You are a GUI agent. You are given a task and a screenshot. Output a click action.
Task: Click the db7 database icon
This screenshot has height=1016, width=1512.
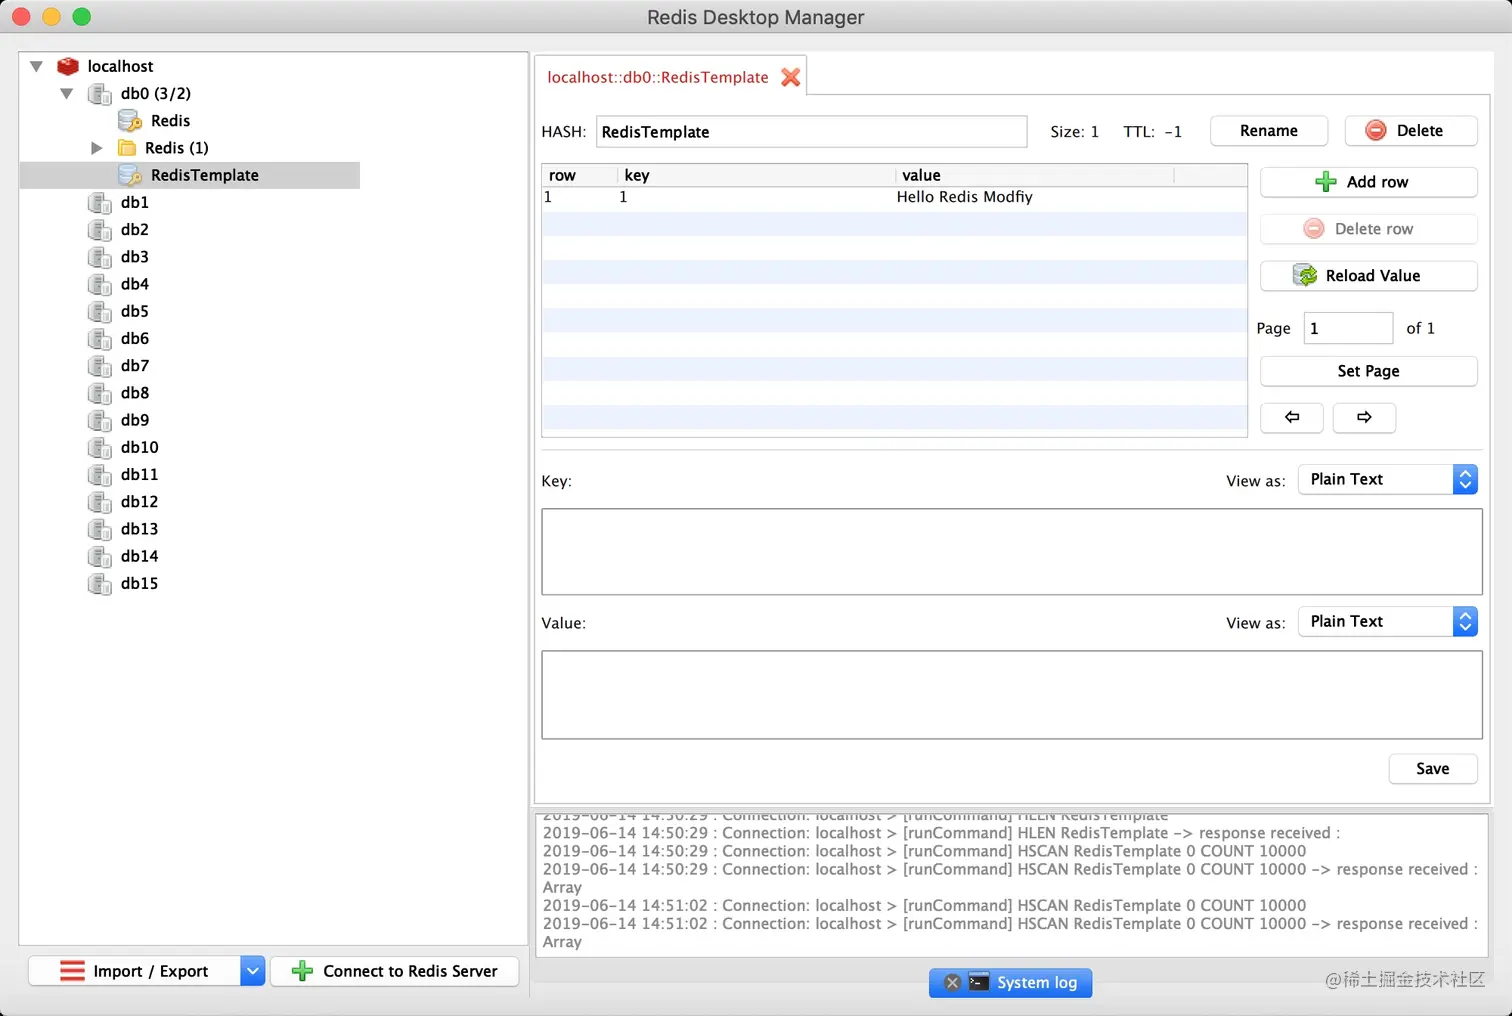coord(100,366)
